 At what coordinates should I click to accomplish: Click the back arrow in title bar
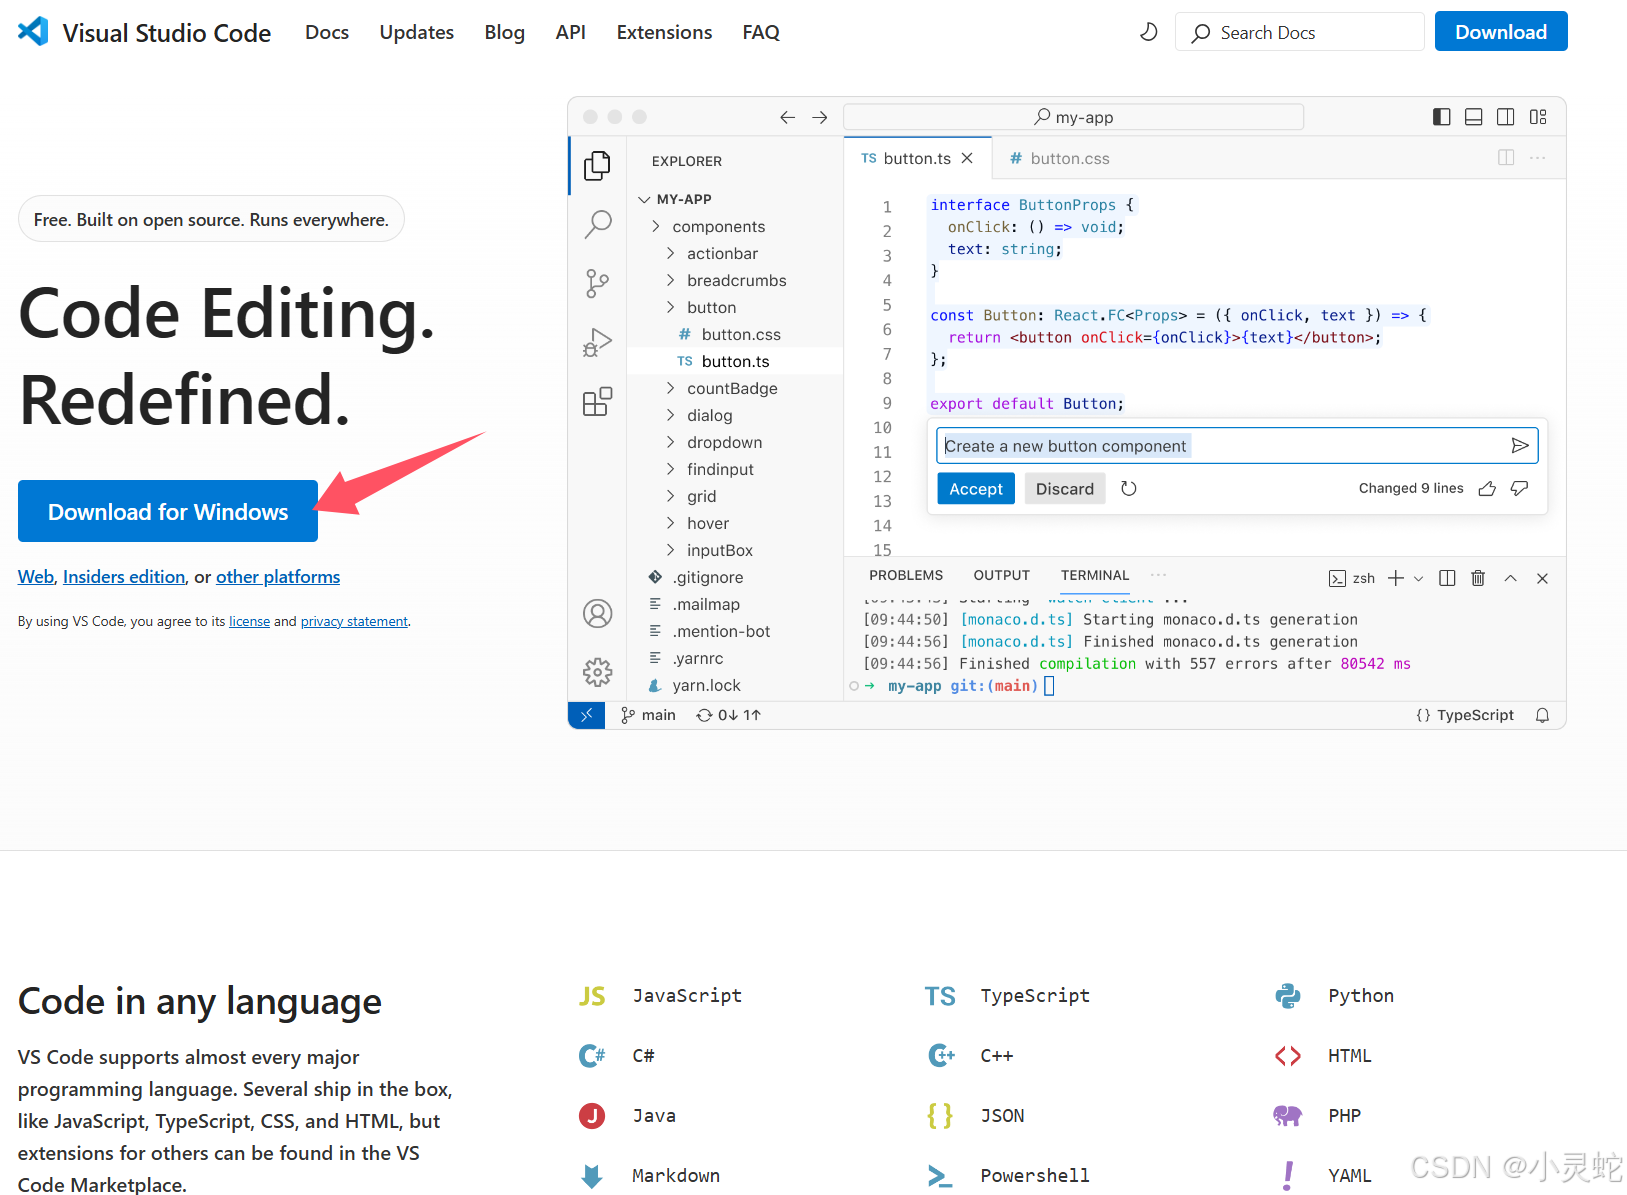pos(788,117)
